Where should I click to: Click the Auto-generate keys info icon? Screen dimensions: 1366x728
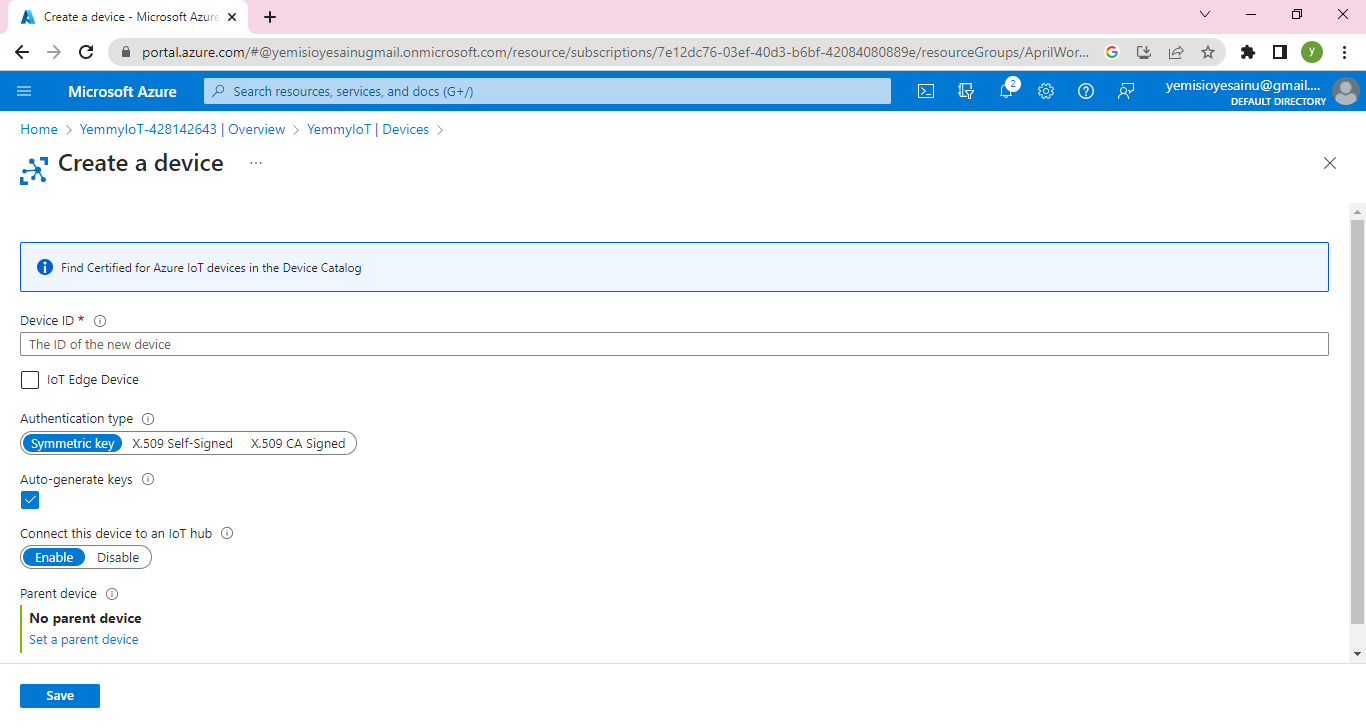148,480
